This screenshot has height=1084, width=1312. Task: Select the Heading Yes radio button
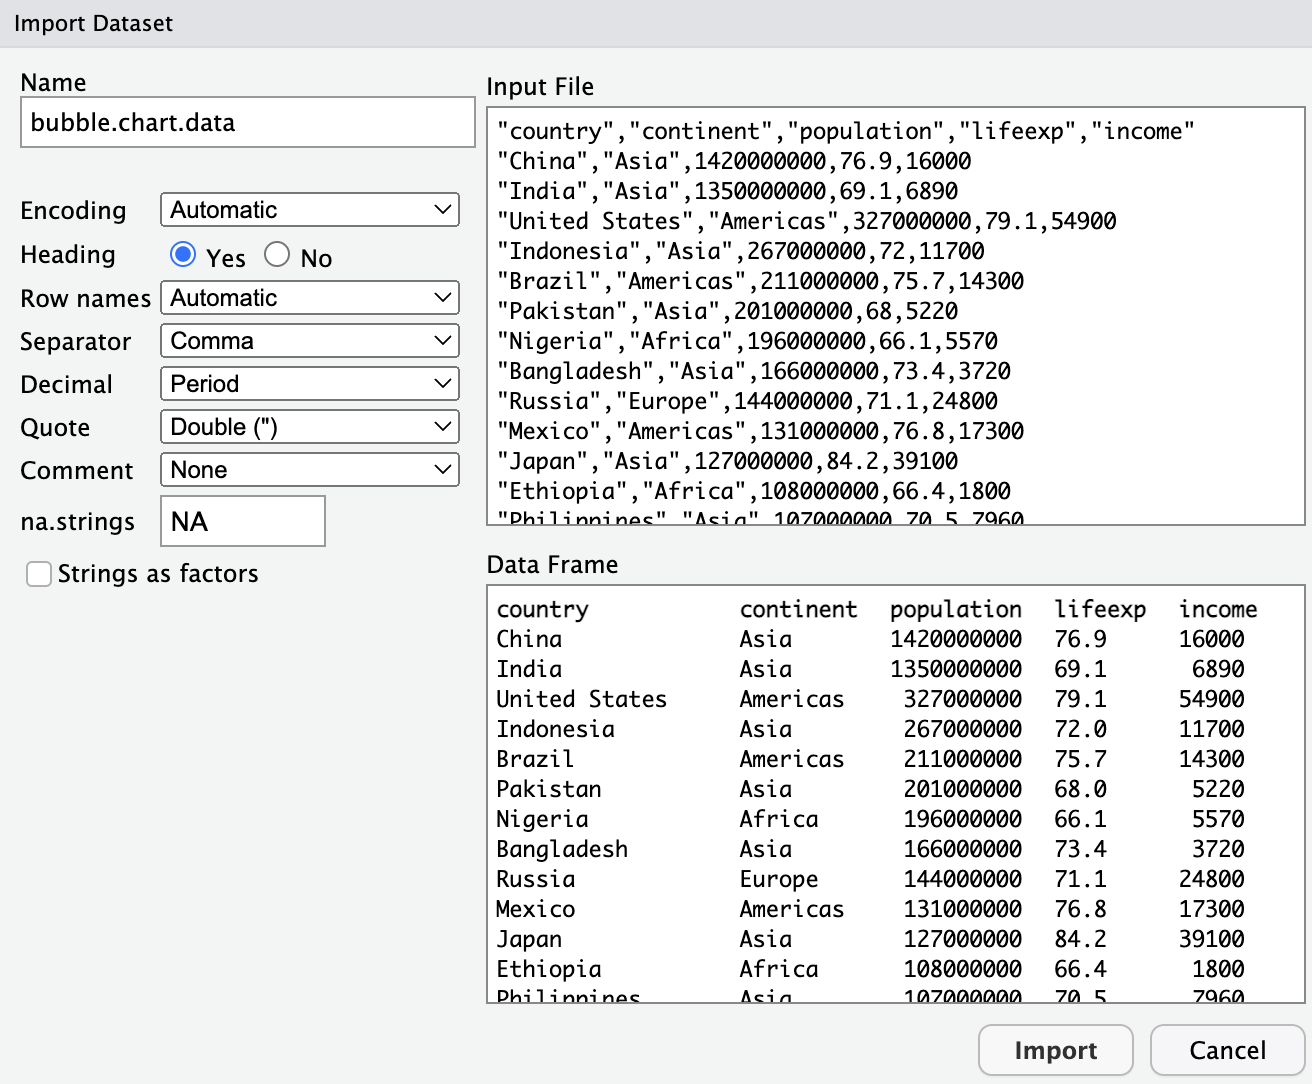pos(182,256)
